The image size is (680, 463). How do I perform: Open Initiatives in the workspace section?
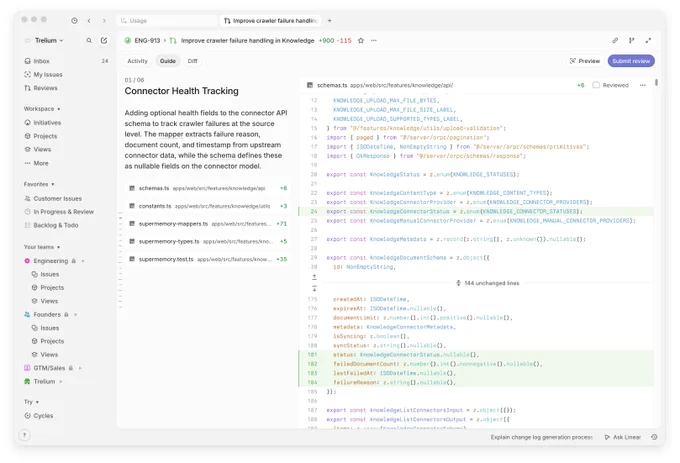tap(66, 123)
